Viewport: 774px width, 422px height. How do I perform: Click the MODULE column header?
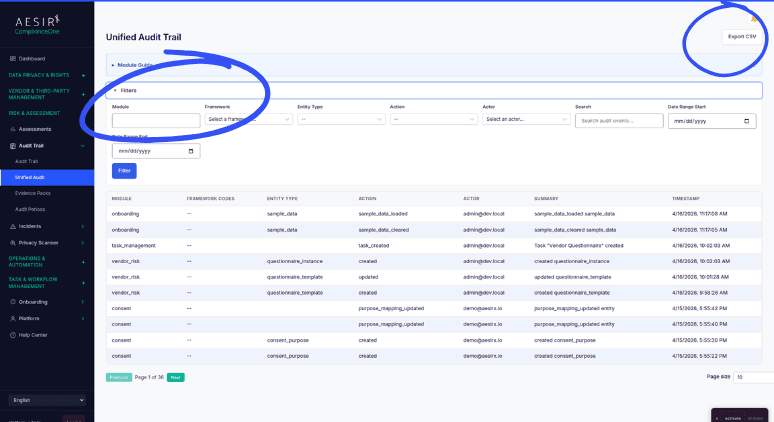121,199
